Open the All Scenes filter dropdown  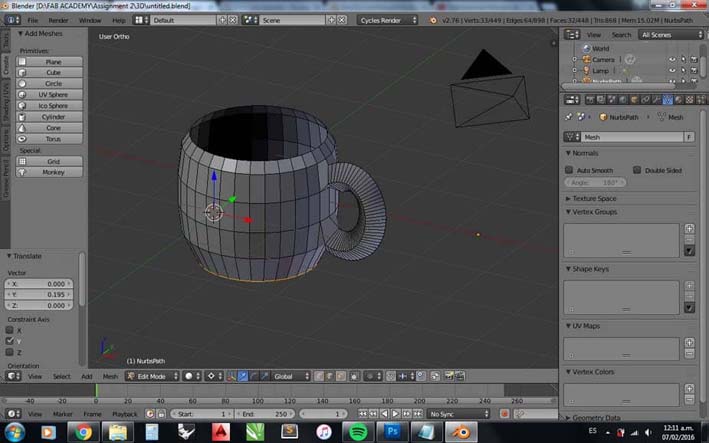pyautogui.click(x=671, y=35)
